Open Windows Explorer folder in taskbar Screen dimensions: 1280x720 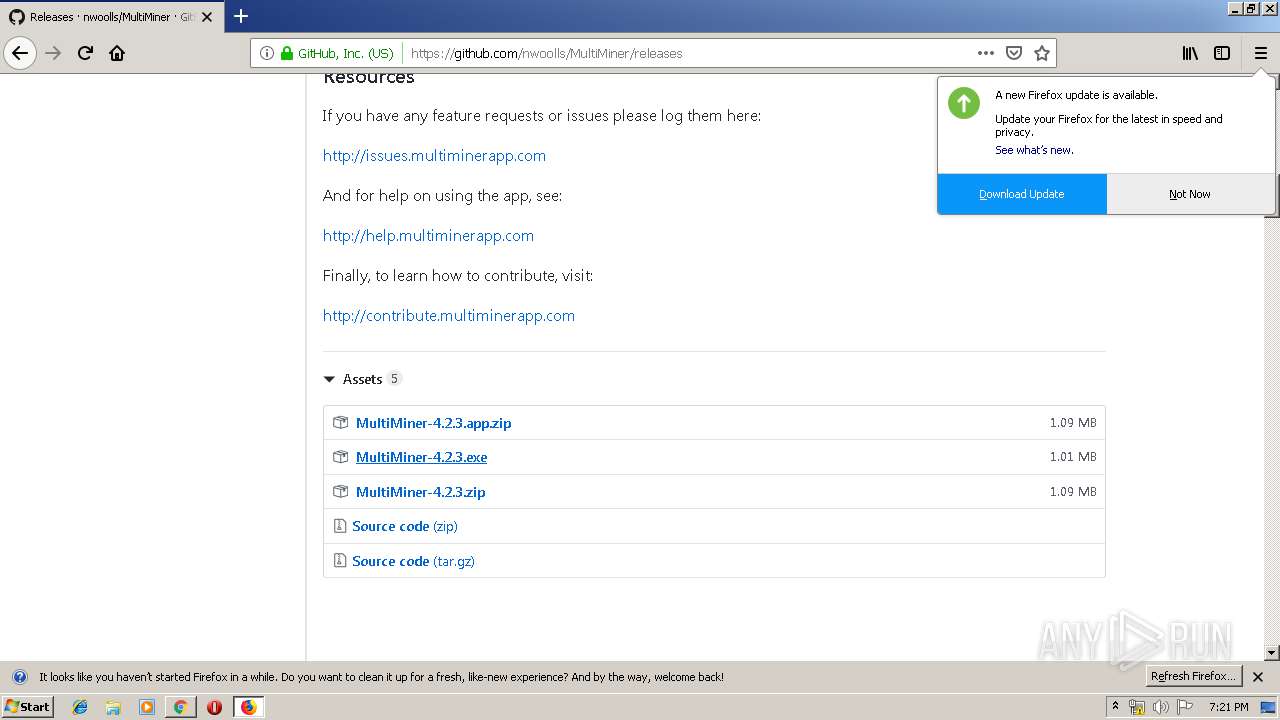click(x=113, y=707)
